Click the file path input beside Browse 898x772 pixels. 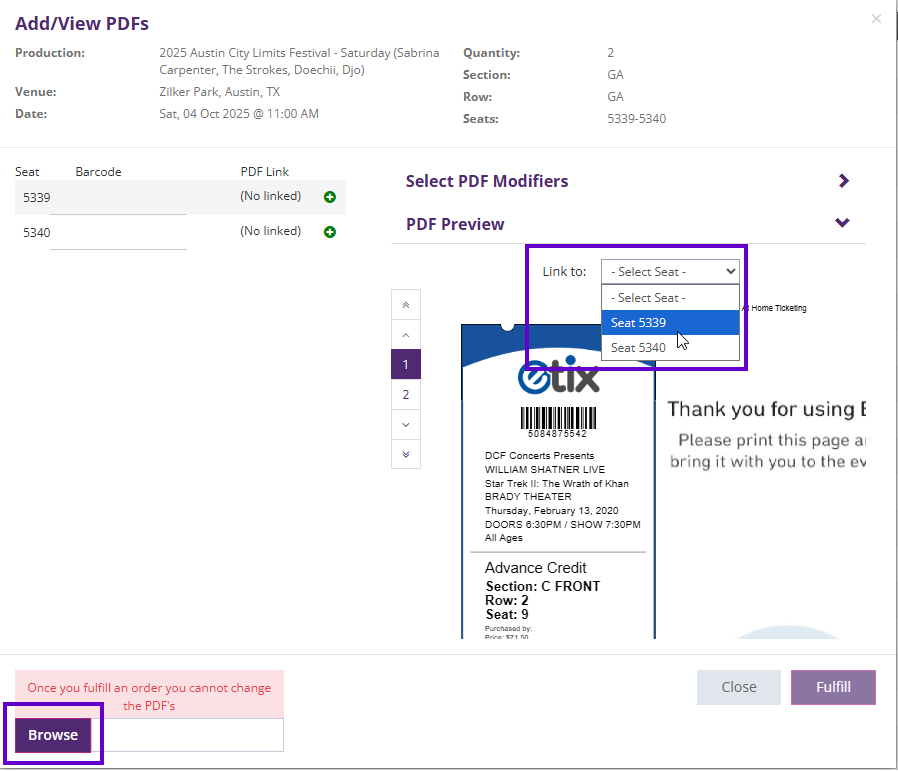tap(190, 734)
